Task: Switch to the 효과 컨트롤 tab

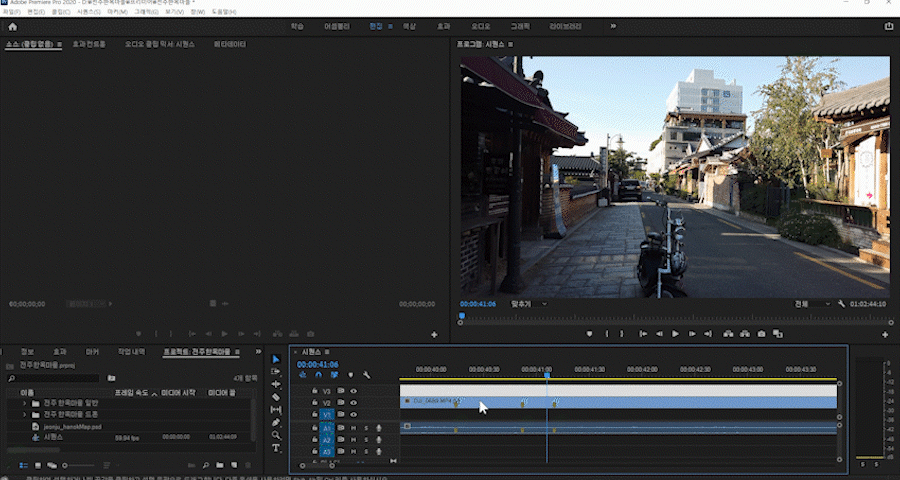Action: (x=88, y=45)
